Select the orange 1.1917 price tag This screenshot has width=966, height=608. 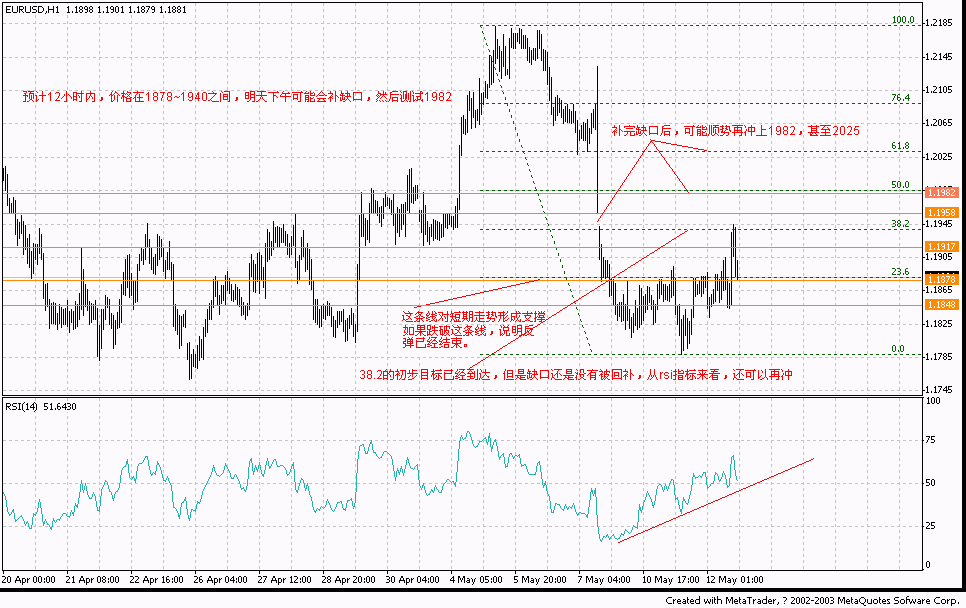pyautogui.click(x=942, y=246)
